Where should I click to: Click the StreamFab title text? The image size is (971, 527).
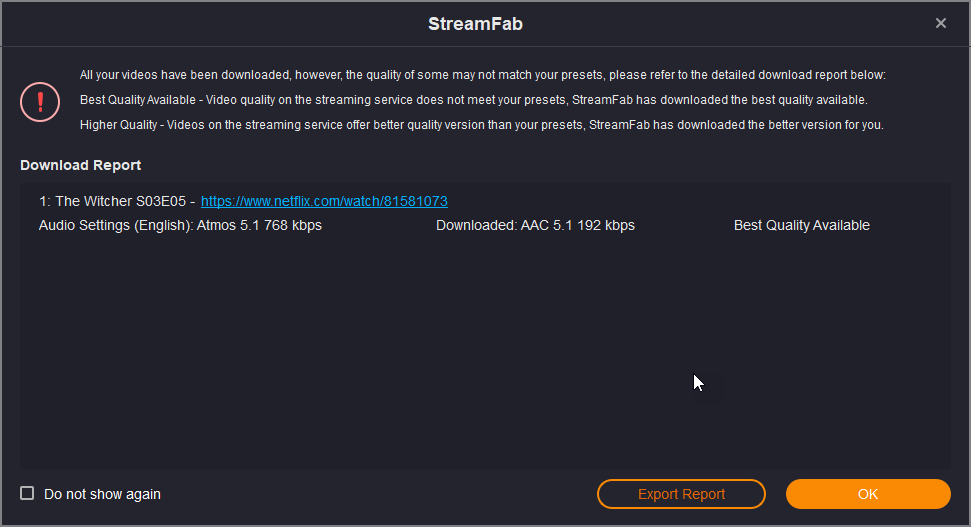point(475,24)
